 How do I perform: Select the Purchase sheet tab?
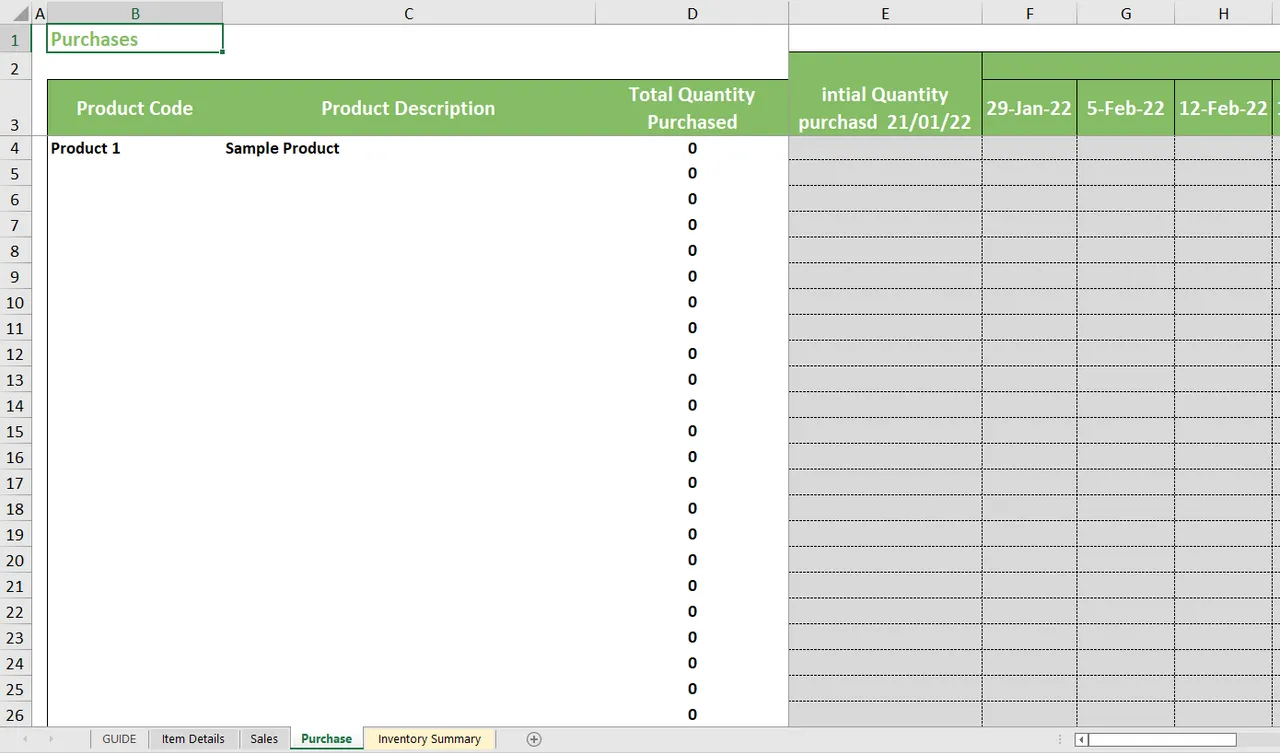pos(327,739)
